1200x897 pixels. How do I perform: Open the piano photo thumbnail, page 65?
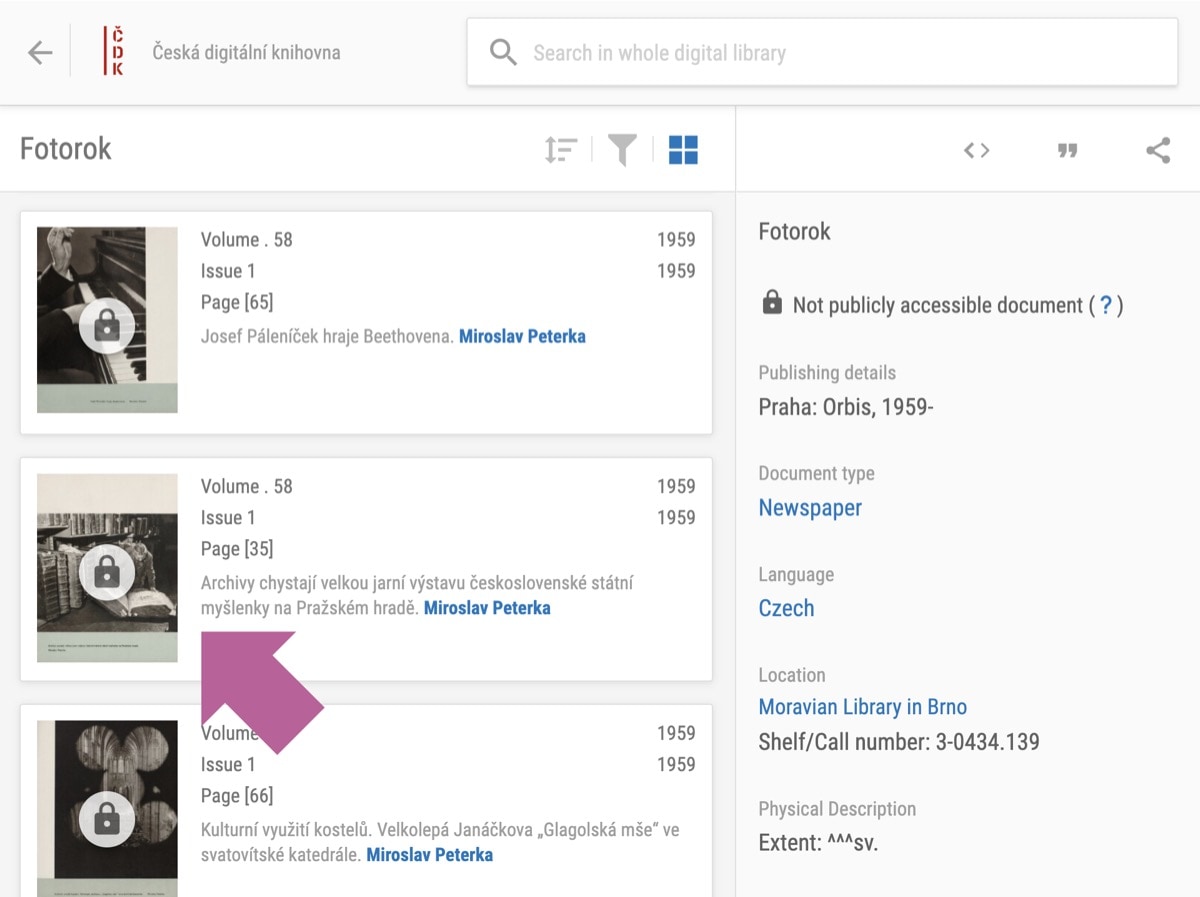[107, 320]
